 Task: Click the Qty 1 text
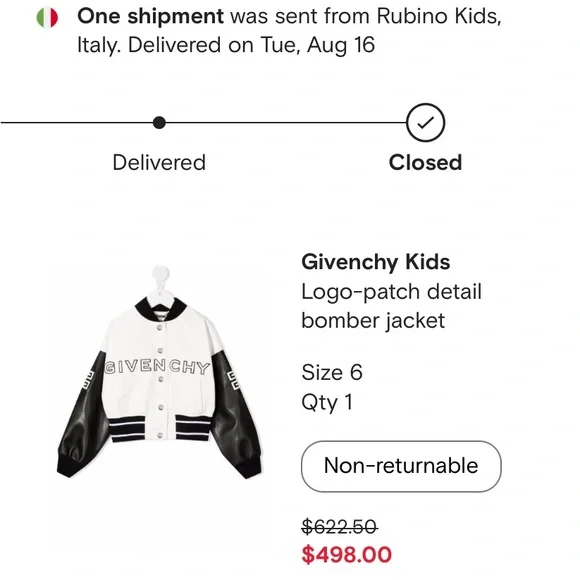coord(327,402)
